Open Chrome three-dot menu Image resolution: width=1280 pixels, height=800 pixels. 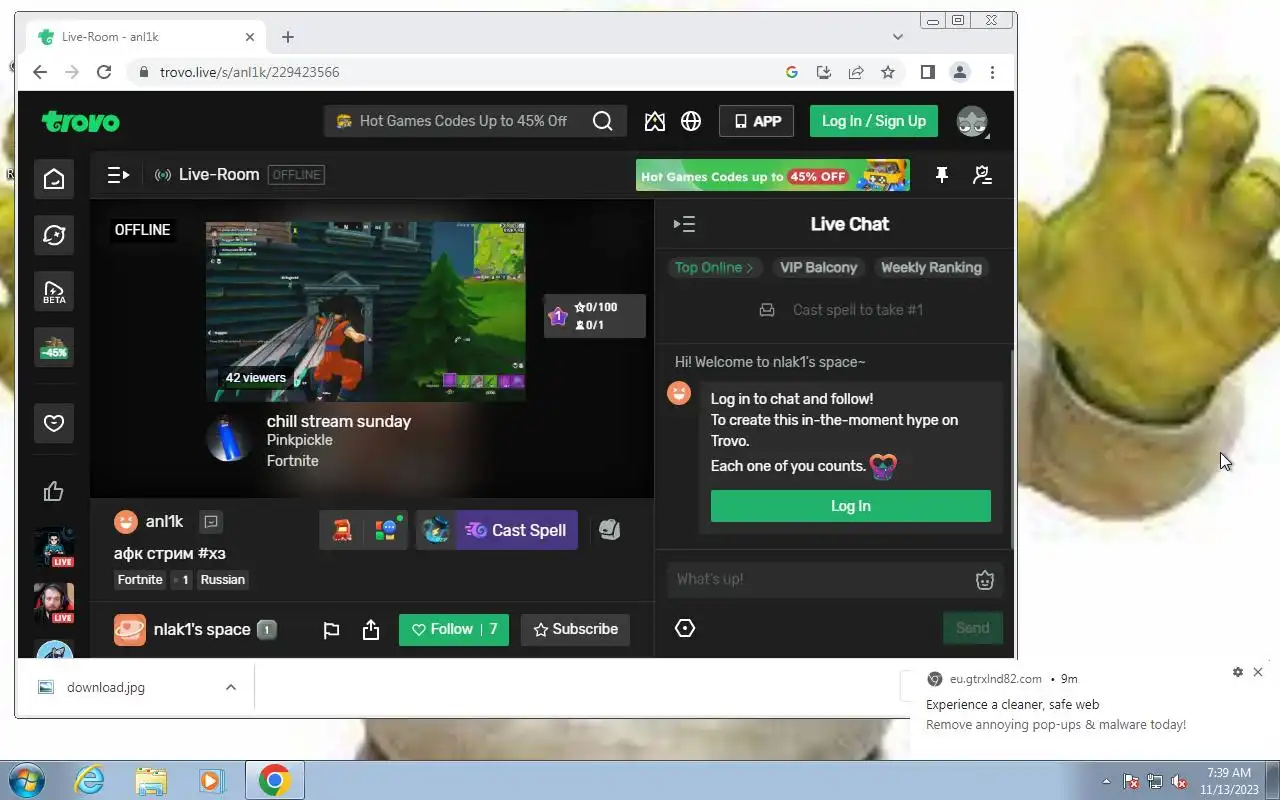992,72
